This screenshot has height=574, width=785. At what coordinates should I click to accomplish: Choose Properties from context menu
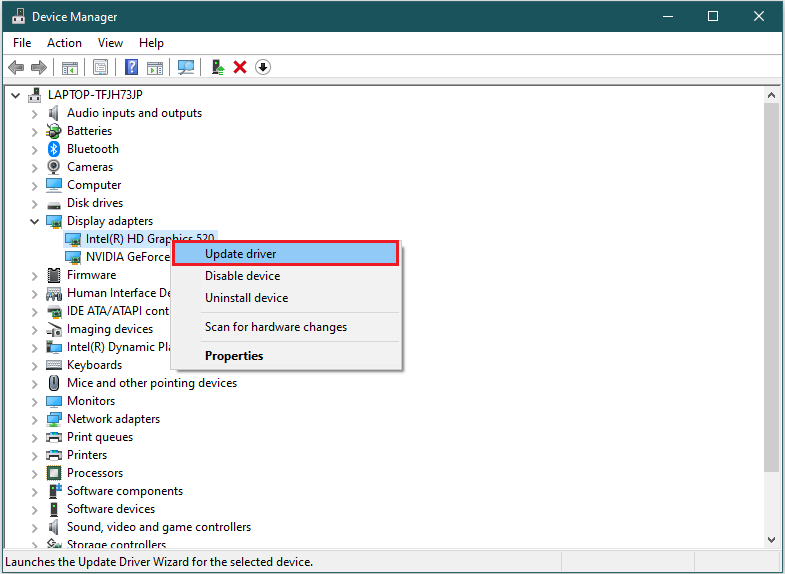pyautogui.click(x=286, y=356)
